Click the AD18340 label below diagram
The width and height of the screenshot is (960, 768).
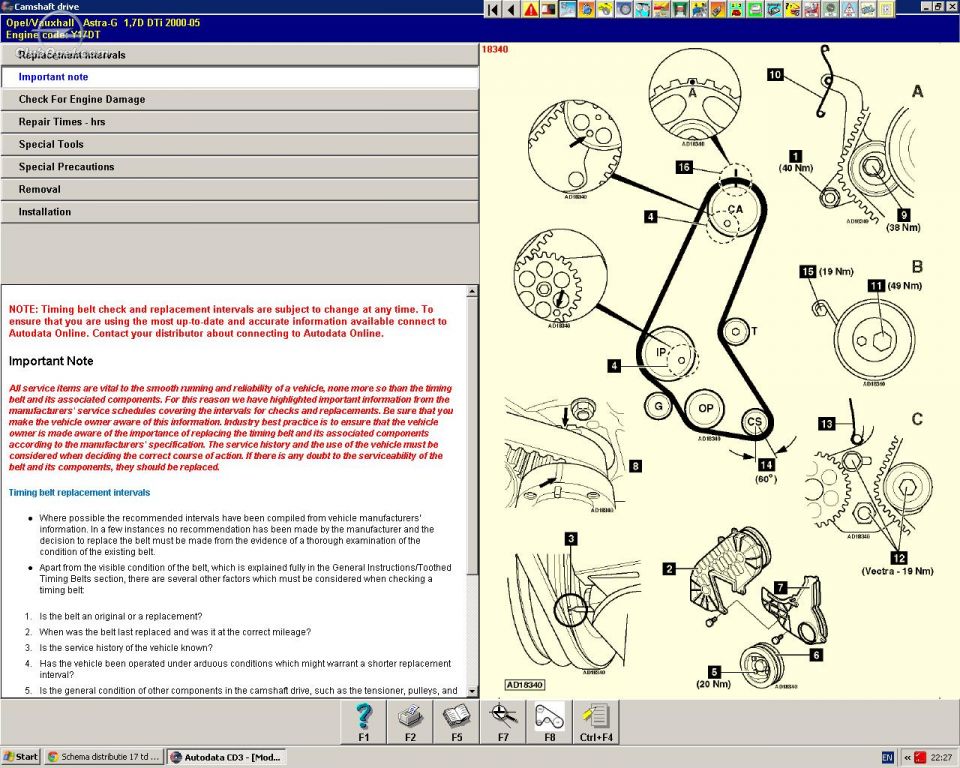(x=525, y=685)
